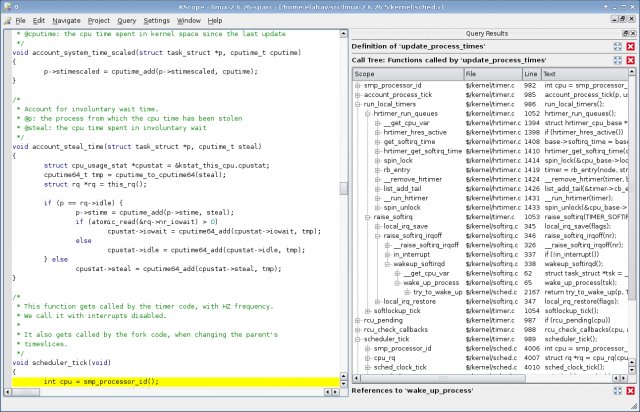Maximize the Call Tree query view
The width and height of the screenshot is (640, 412).
click(x=616, y=60)
